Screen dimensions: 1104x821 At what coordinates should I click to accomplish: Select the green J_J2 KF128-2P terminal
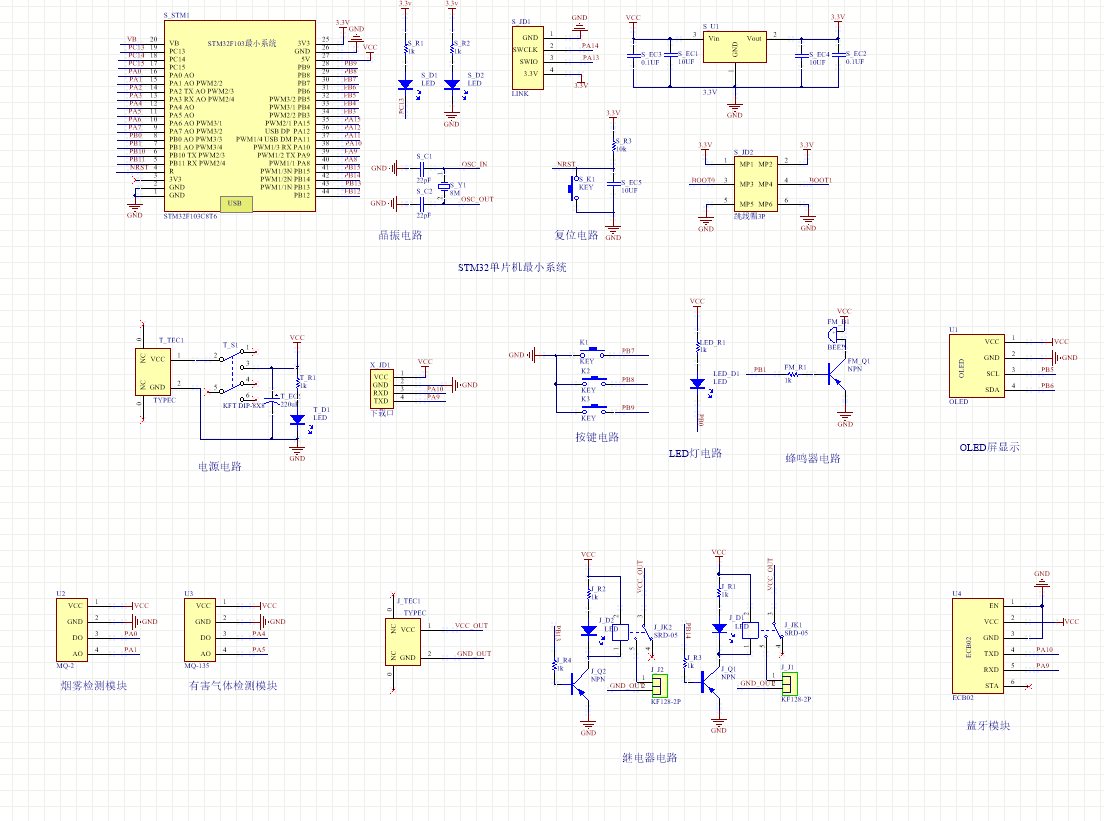[x=660, y=686]
